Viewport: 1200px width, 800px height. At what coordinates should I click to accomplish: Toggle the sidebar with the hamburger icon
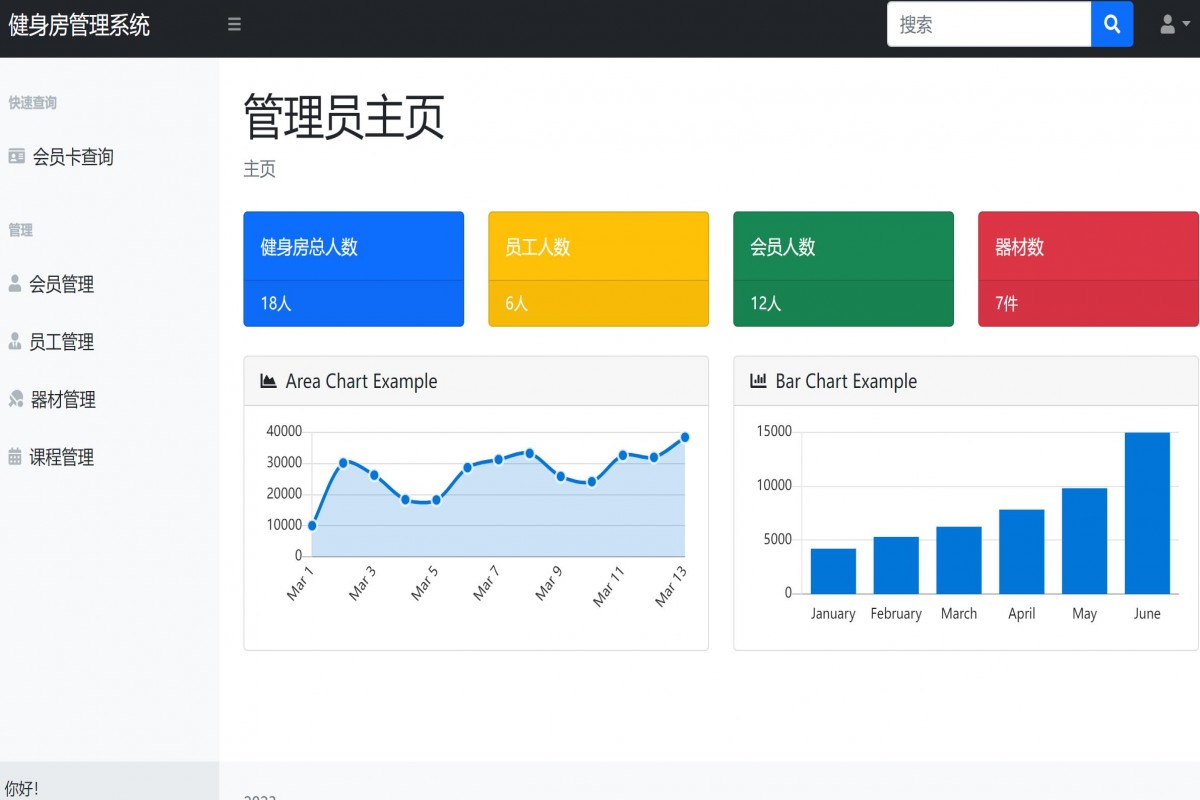point(234,24)
